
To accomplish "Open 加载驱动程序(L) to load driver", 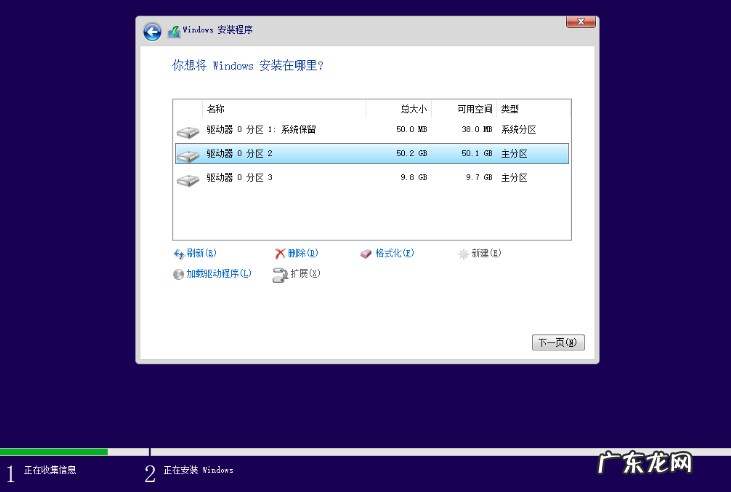I will click(x=219, y=274).
